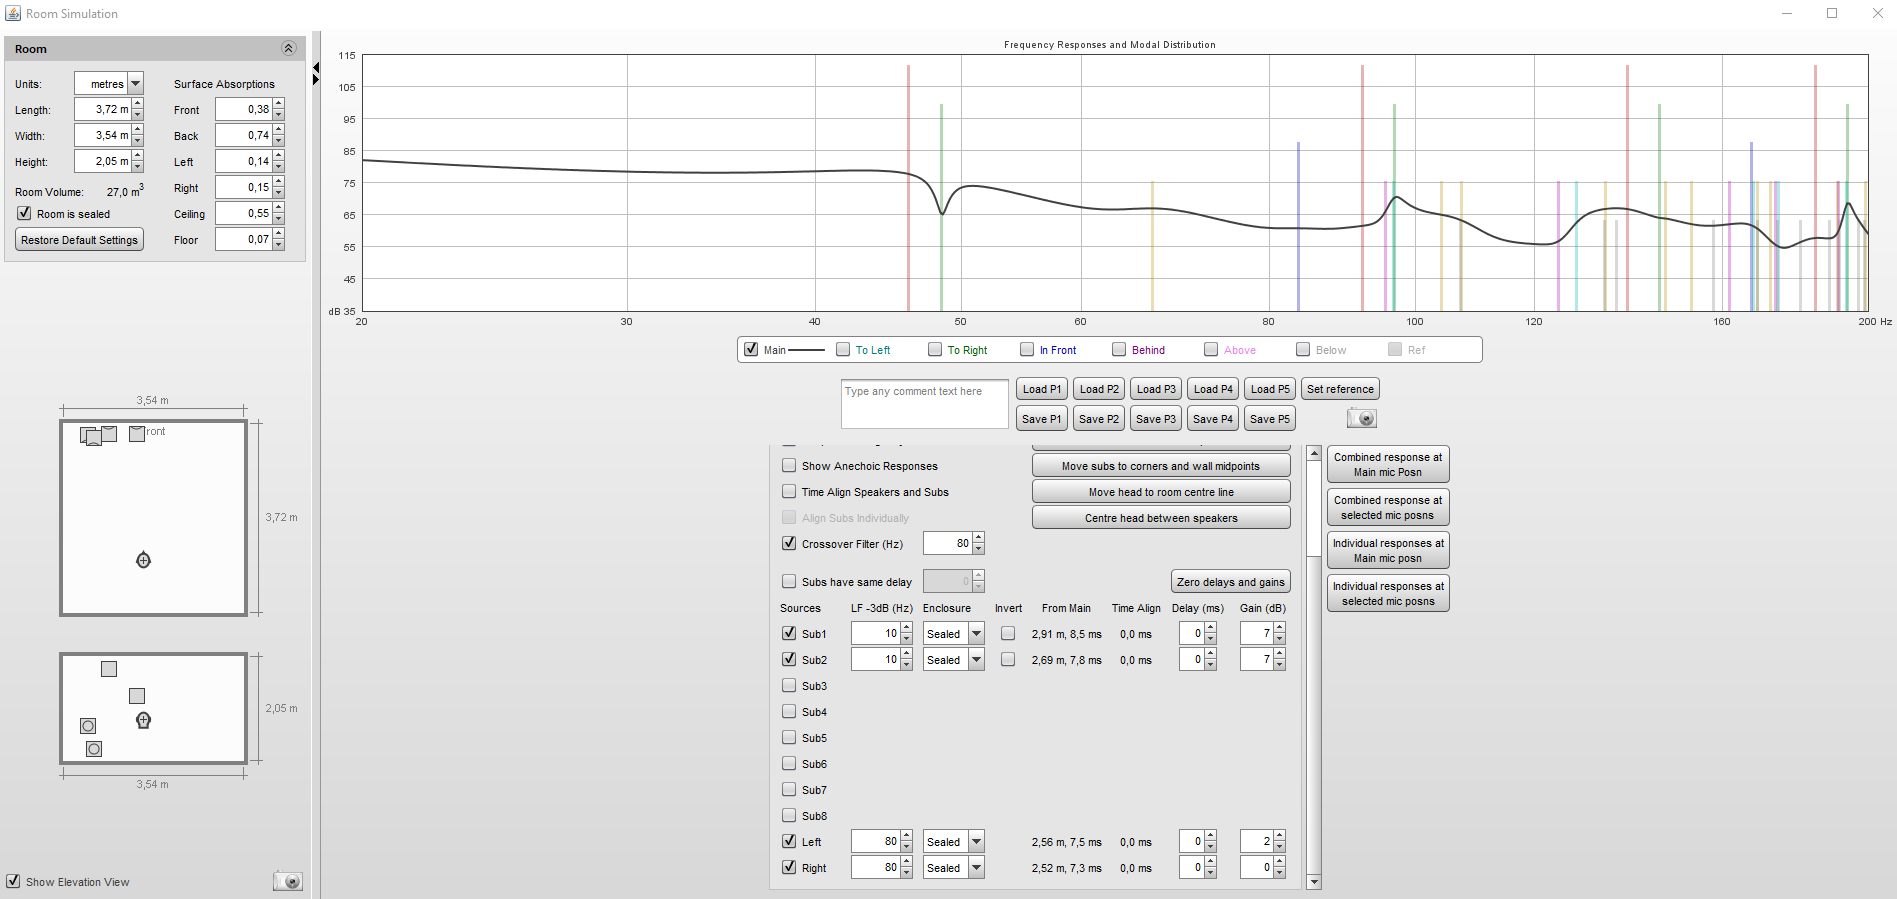
Task: Check Subs have same delay
Action: coord(789,581)
